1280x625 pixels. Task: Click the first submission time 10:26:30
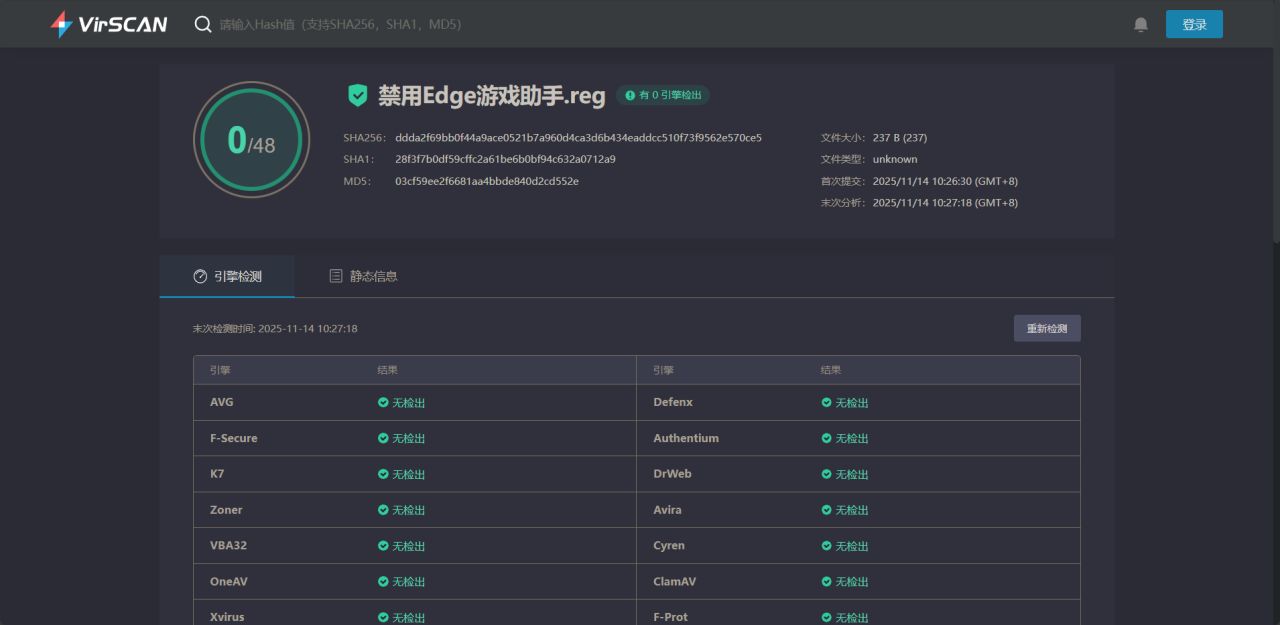pyautogui.click(x=945, y=181)
